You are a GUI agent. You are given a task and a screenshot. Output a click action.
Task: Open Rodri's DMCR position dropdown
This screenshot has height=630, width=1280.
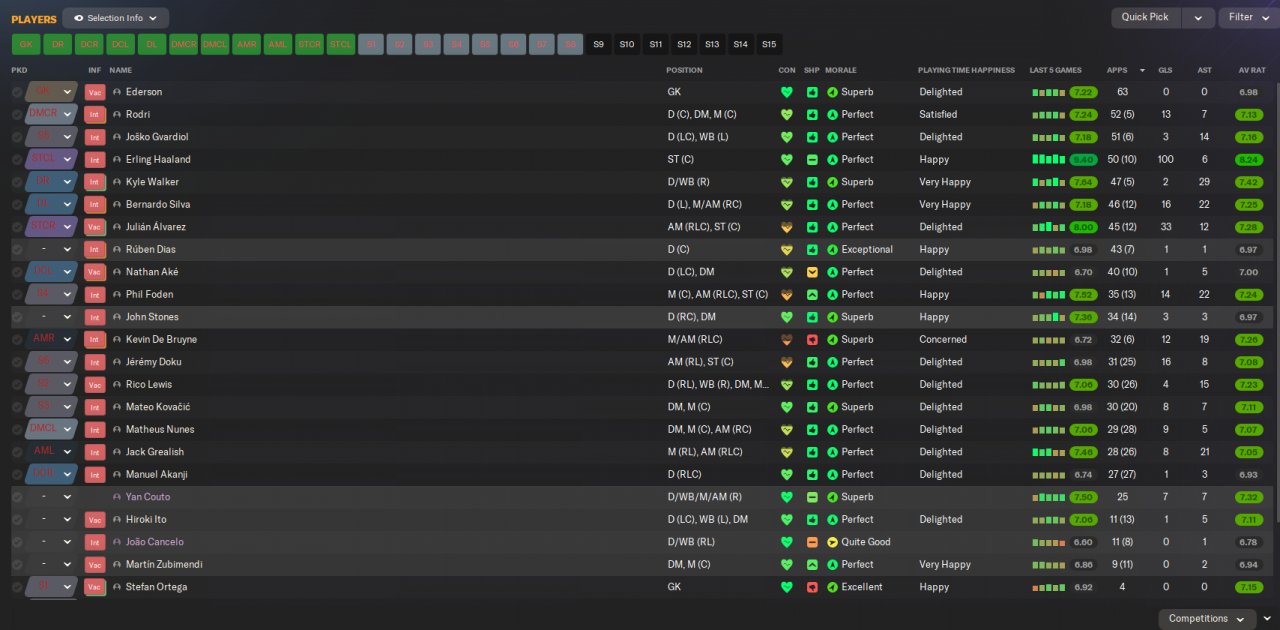click(x=52, y=114)
